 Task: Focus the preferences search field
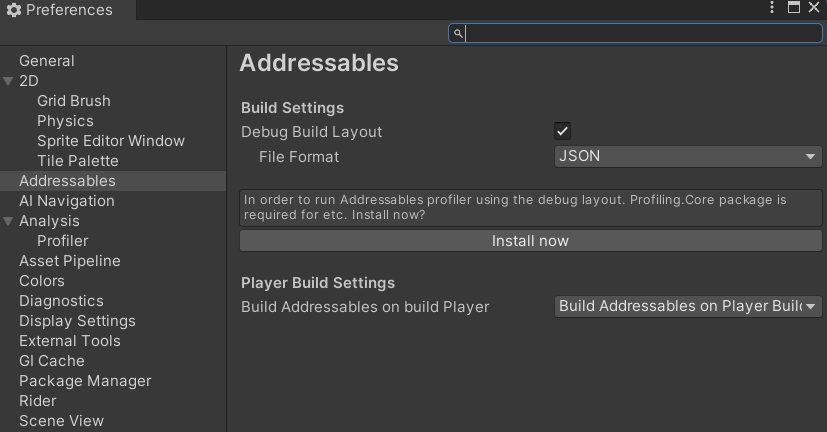(635, 34)
